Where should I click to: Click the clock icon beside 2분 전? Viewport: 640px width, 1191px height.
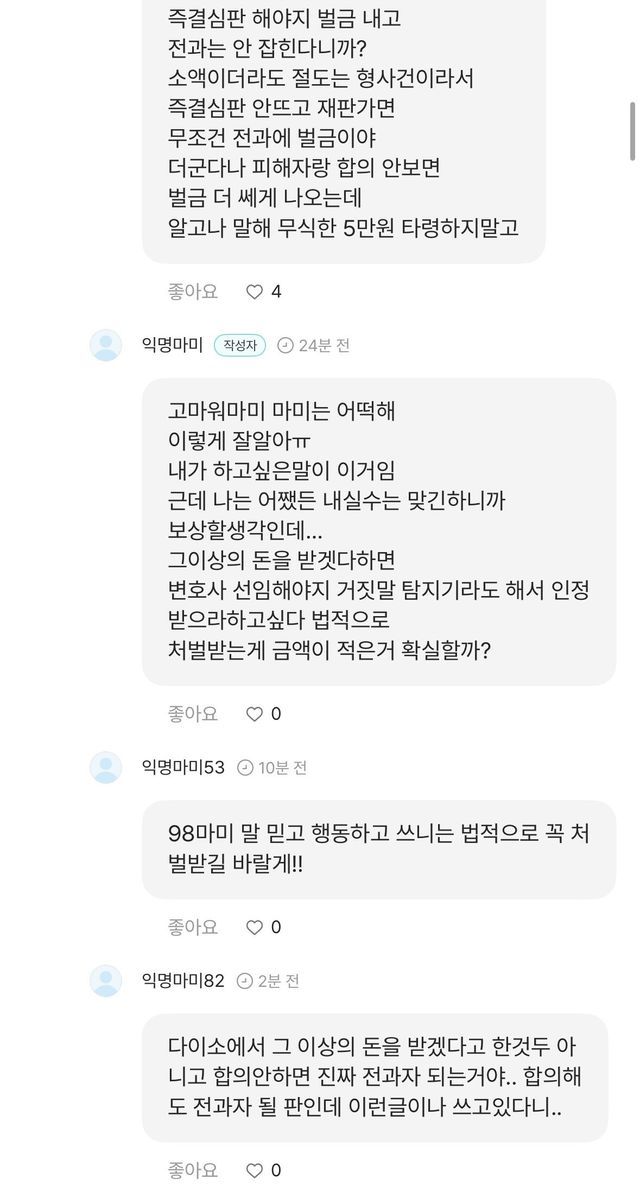(x=245, y=981)
